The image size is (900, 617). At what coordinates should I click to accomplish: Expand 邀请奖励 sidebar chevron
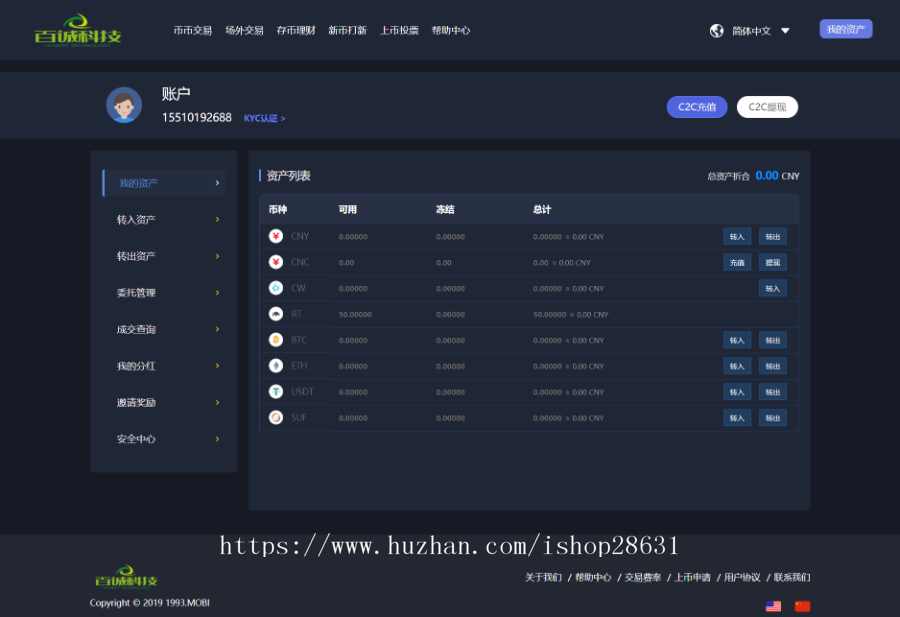(218, 402)
